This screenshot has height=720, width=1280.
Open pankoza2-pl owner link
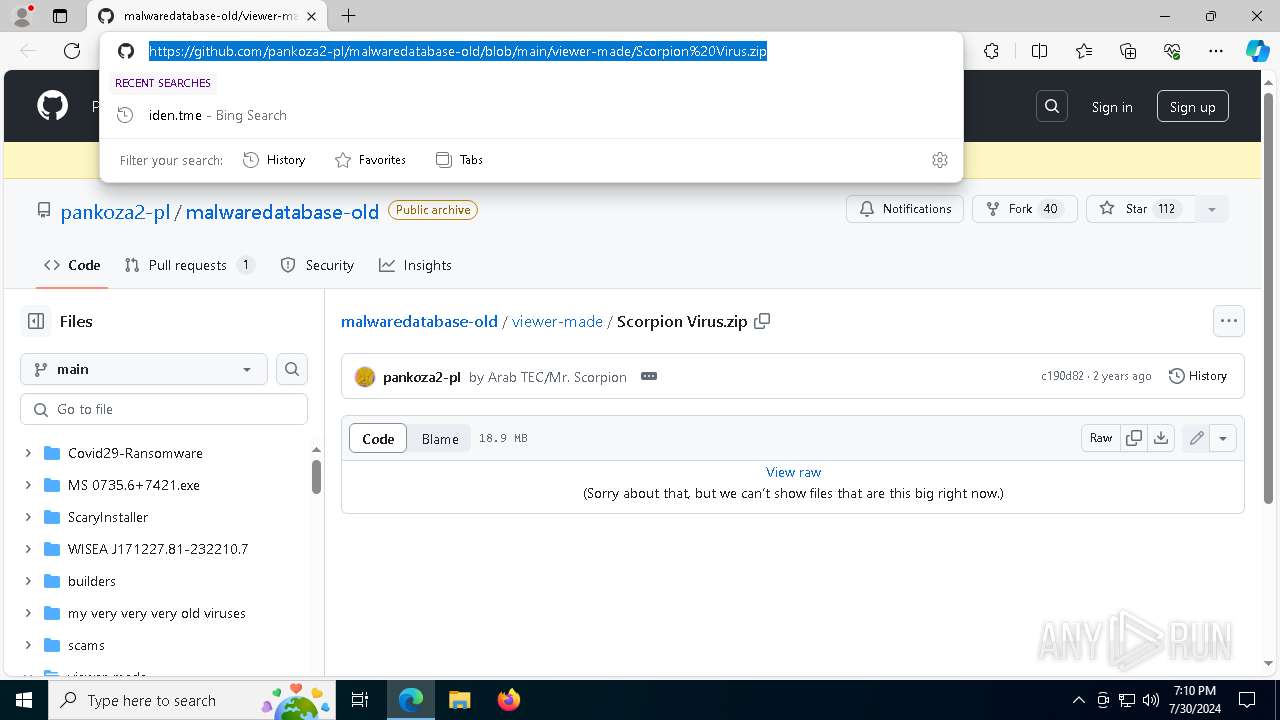pyautogui.click(x=115, y=212)
